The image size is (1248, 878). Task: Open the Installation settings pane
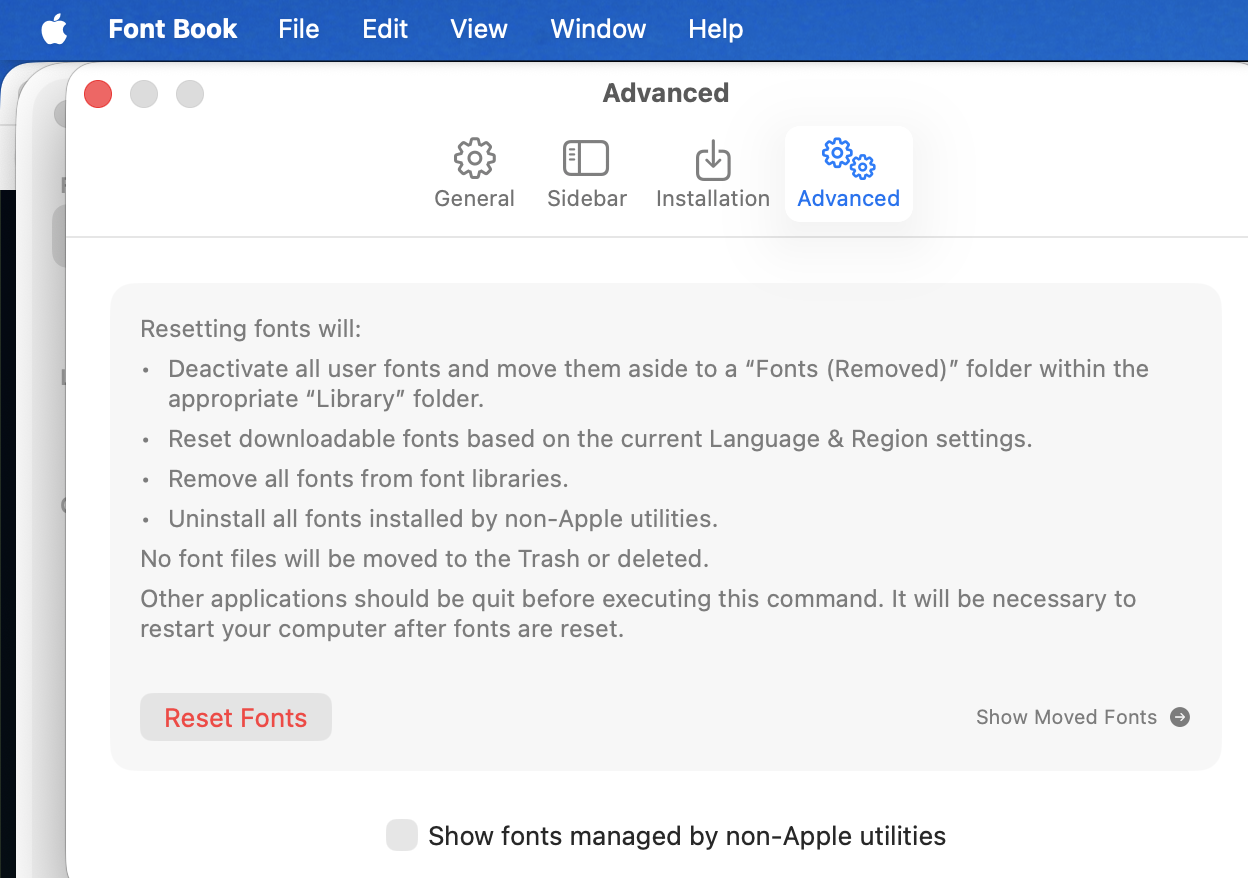(712, 174)
